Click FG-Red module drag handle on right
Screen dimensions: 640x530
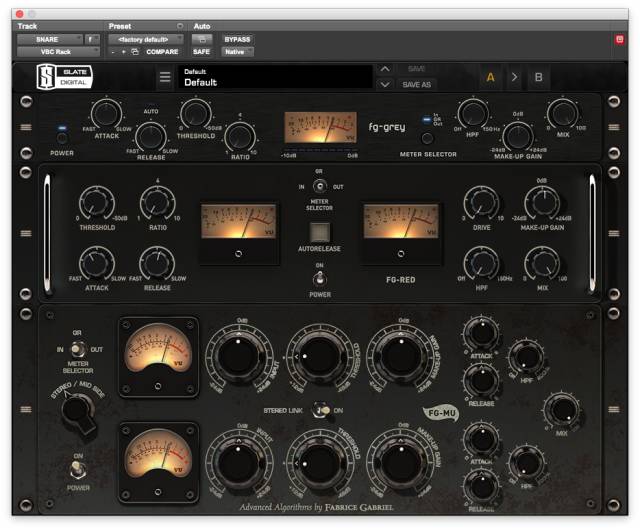coord(614,234)
